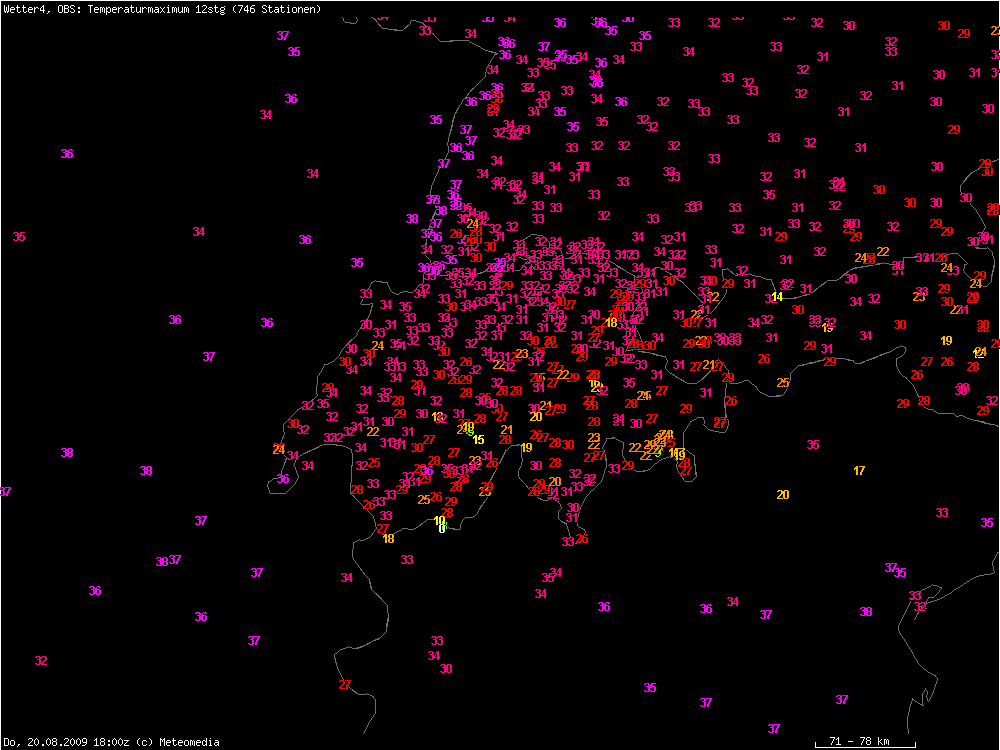Click the "71 - 78 km" scale bar
The image size is (1000, 750).
864,742
